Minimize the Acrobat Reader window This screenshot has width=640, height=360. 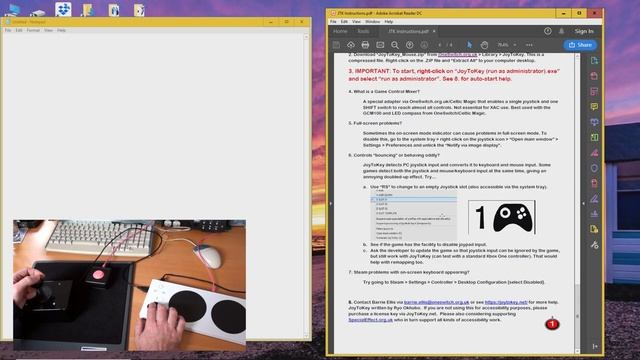coord(563,13)
